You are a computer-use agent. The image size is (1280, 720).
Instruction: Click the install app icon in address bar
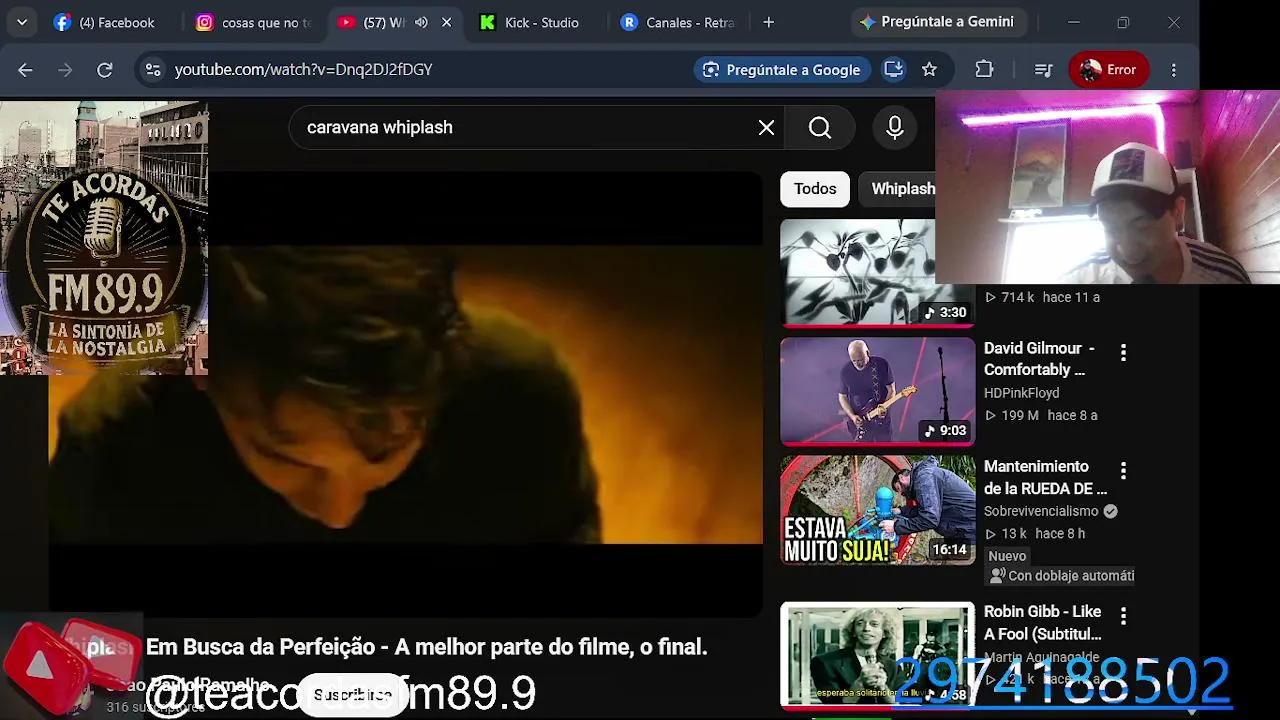coord(893,69)
